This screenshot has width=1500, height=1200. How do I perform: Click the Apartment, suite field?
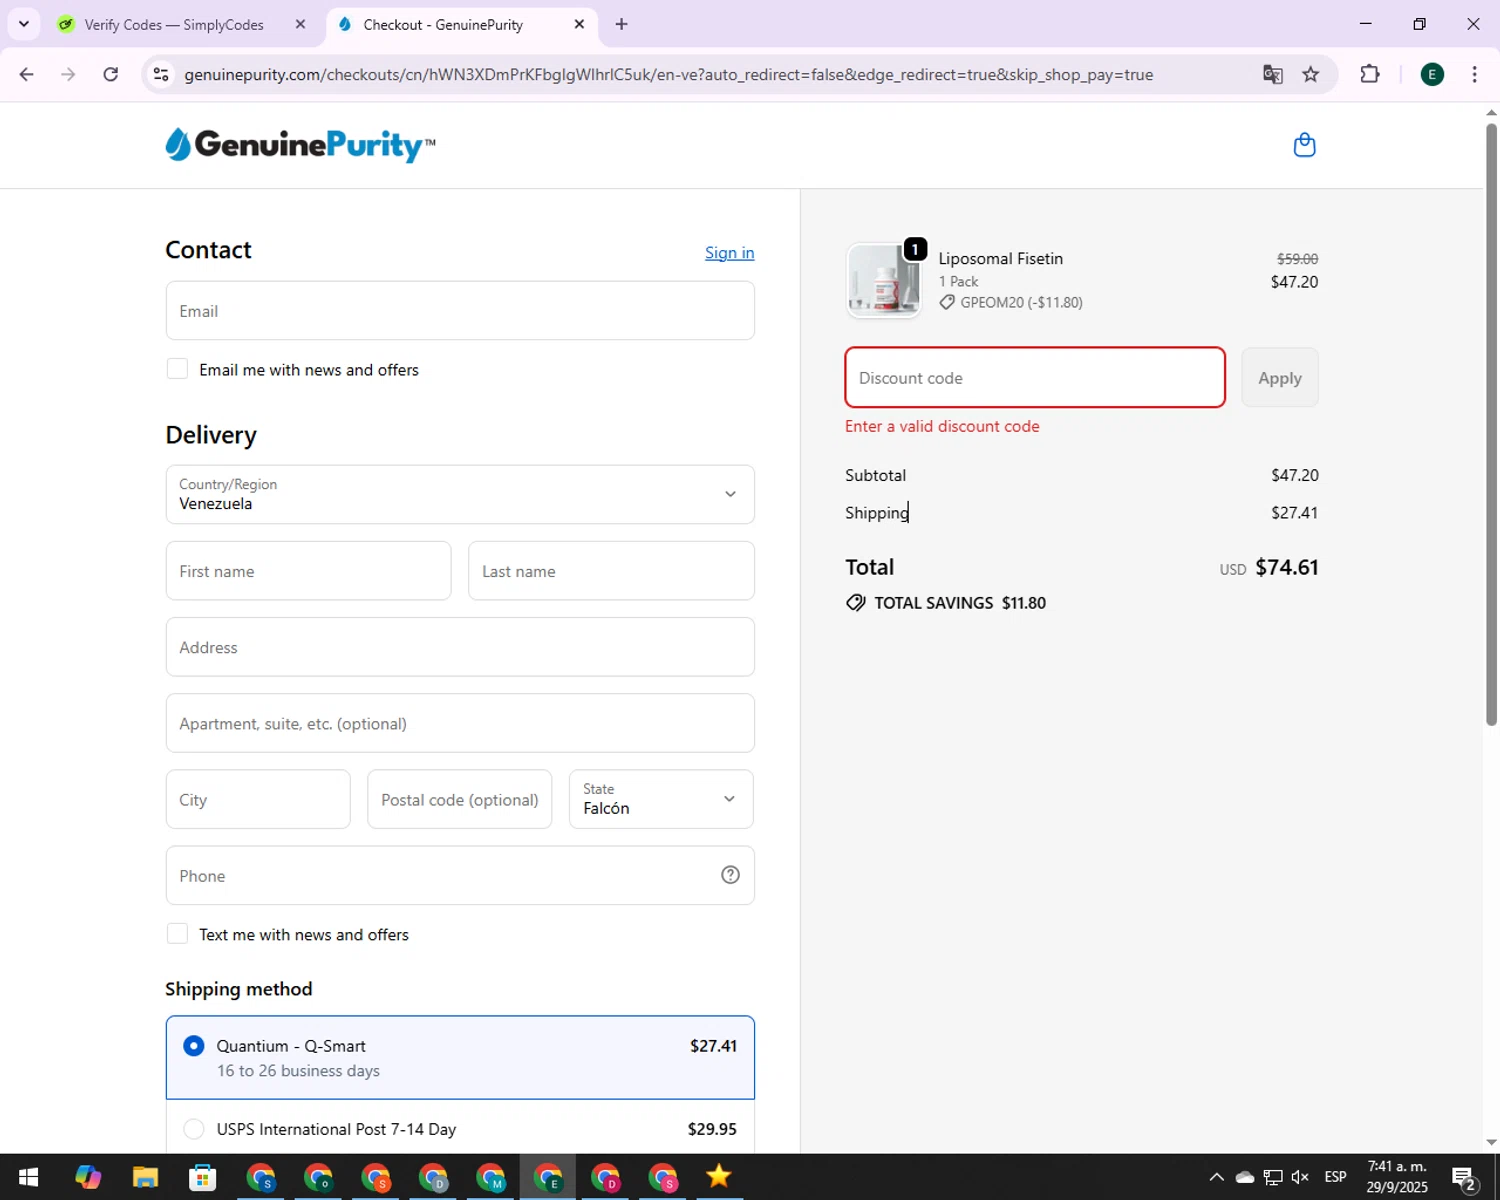point(460,723)
